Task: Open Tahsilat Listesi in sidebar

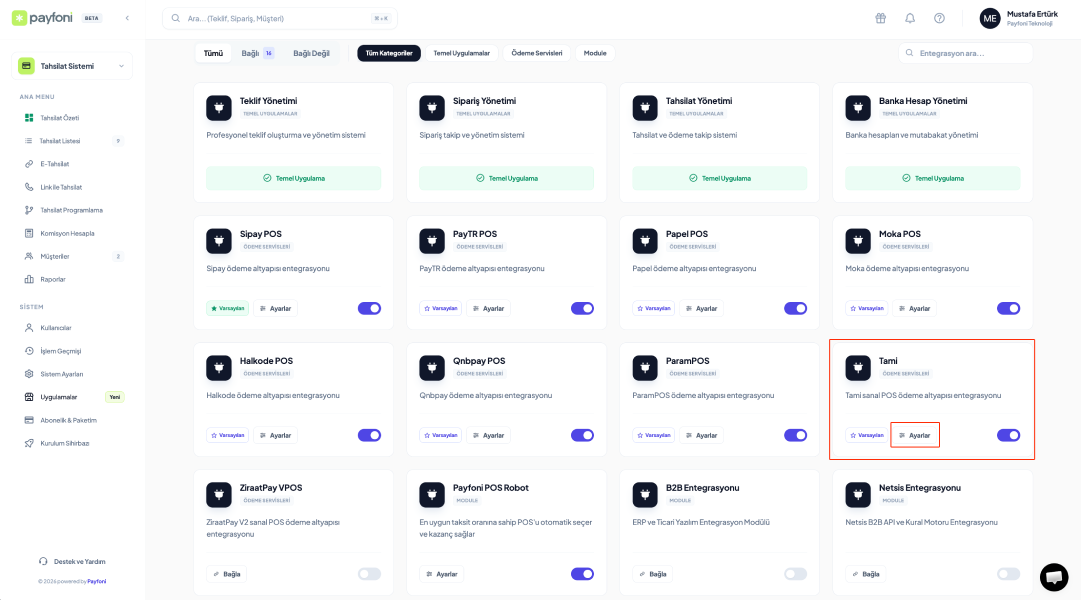Action: tap(60, 141)
